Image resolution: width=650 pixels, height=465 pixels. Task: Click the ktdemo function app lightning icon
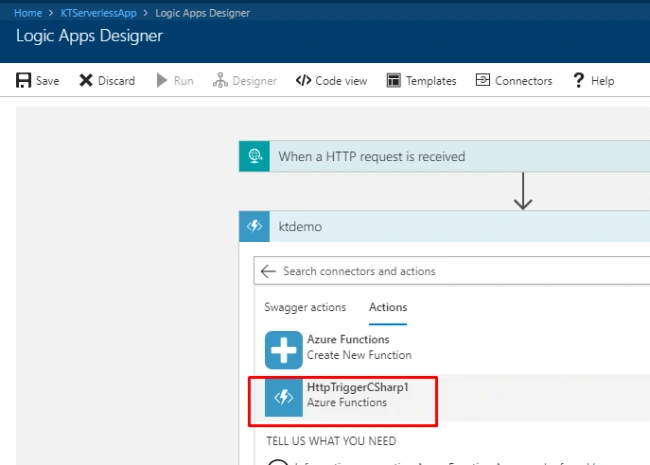(x=255, y=226)
